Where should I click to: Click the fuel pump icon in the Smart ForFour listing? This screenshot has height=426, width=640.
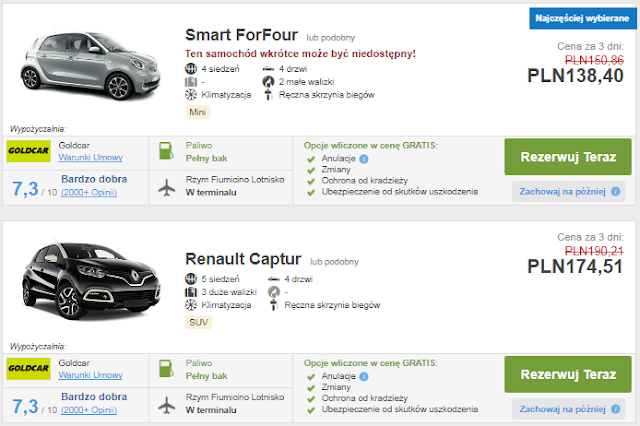(x=167, y=152)
